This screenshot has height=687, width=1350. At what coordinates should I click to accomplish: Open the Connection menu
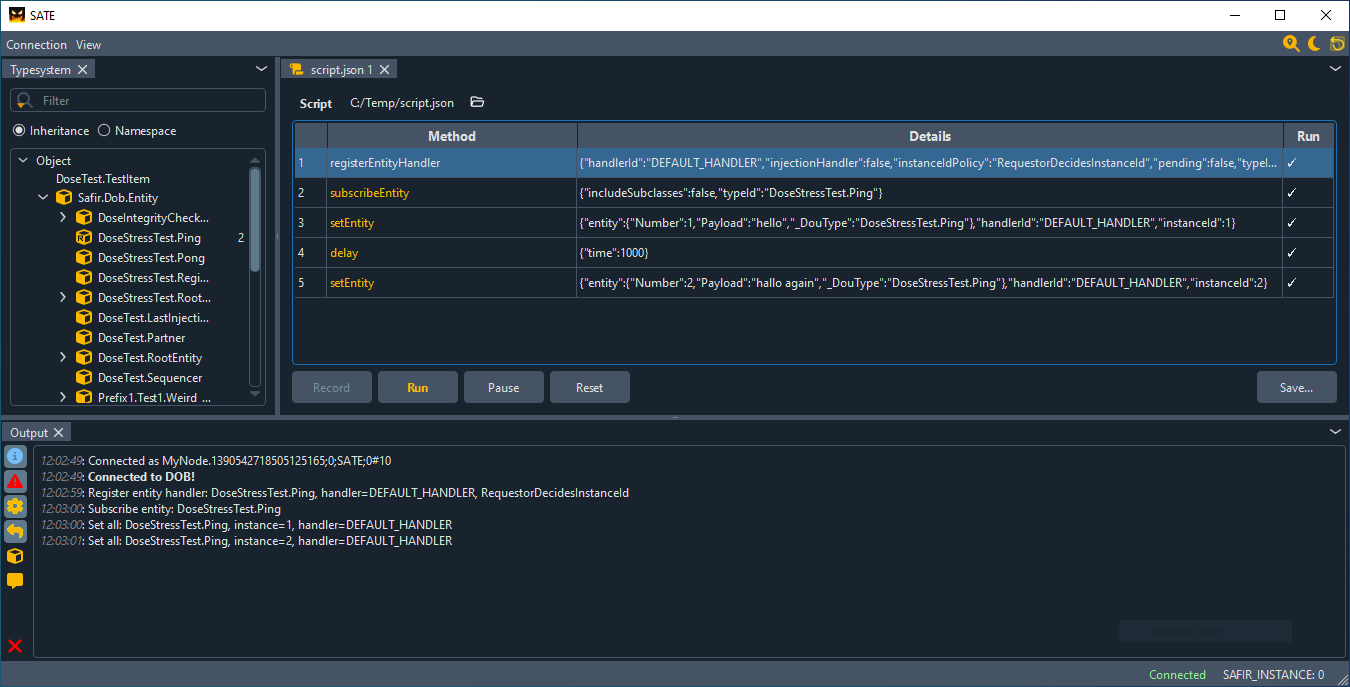(x=36, y=44)
